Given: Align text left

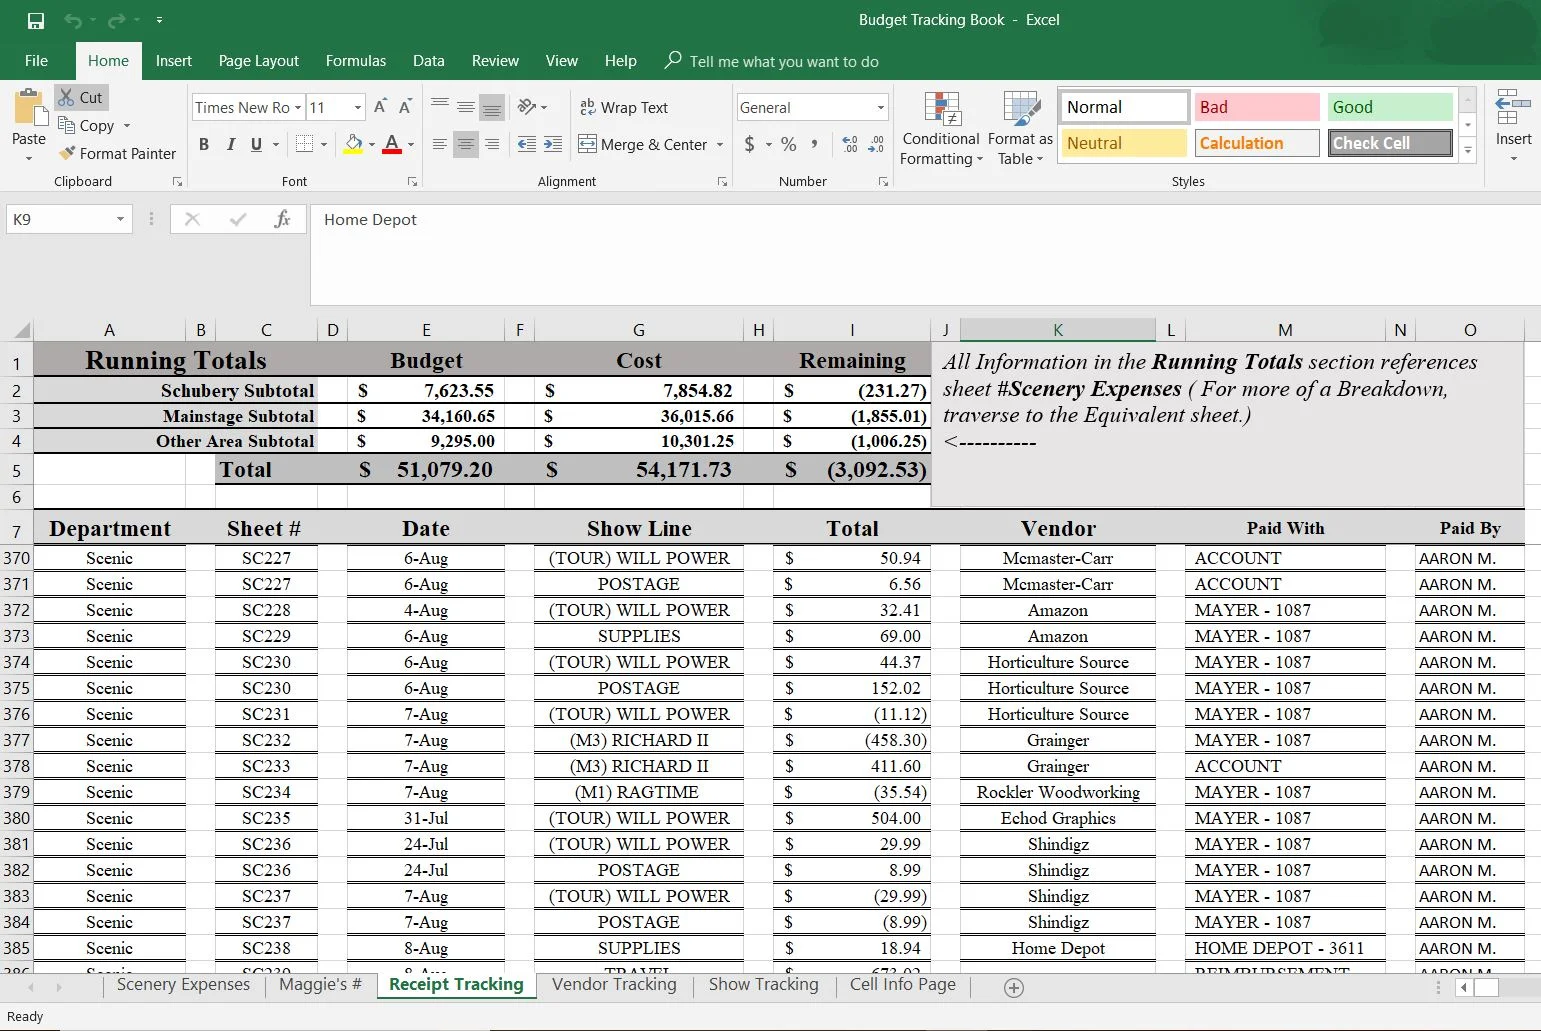Looking at the screenshot, I should point(439,144).
